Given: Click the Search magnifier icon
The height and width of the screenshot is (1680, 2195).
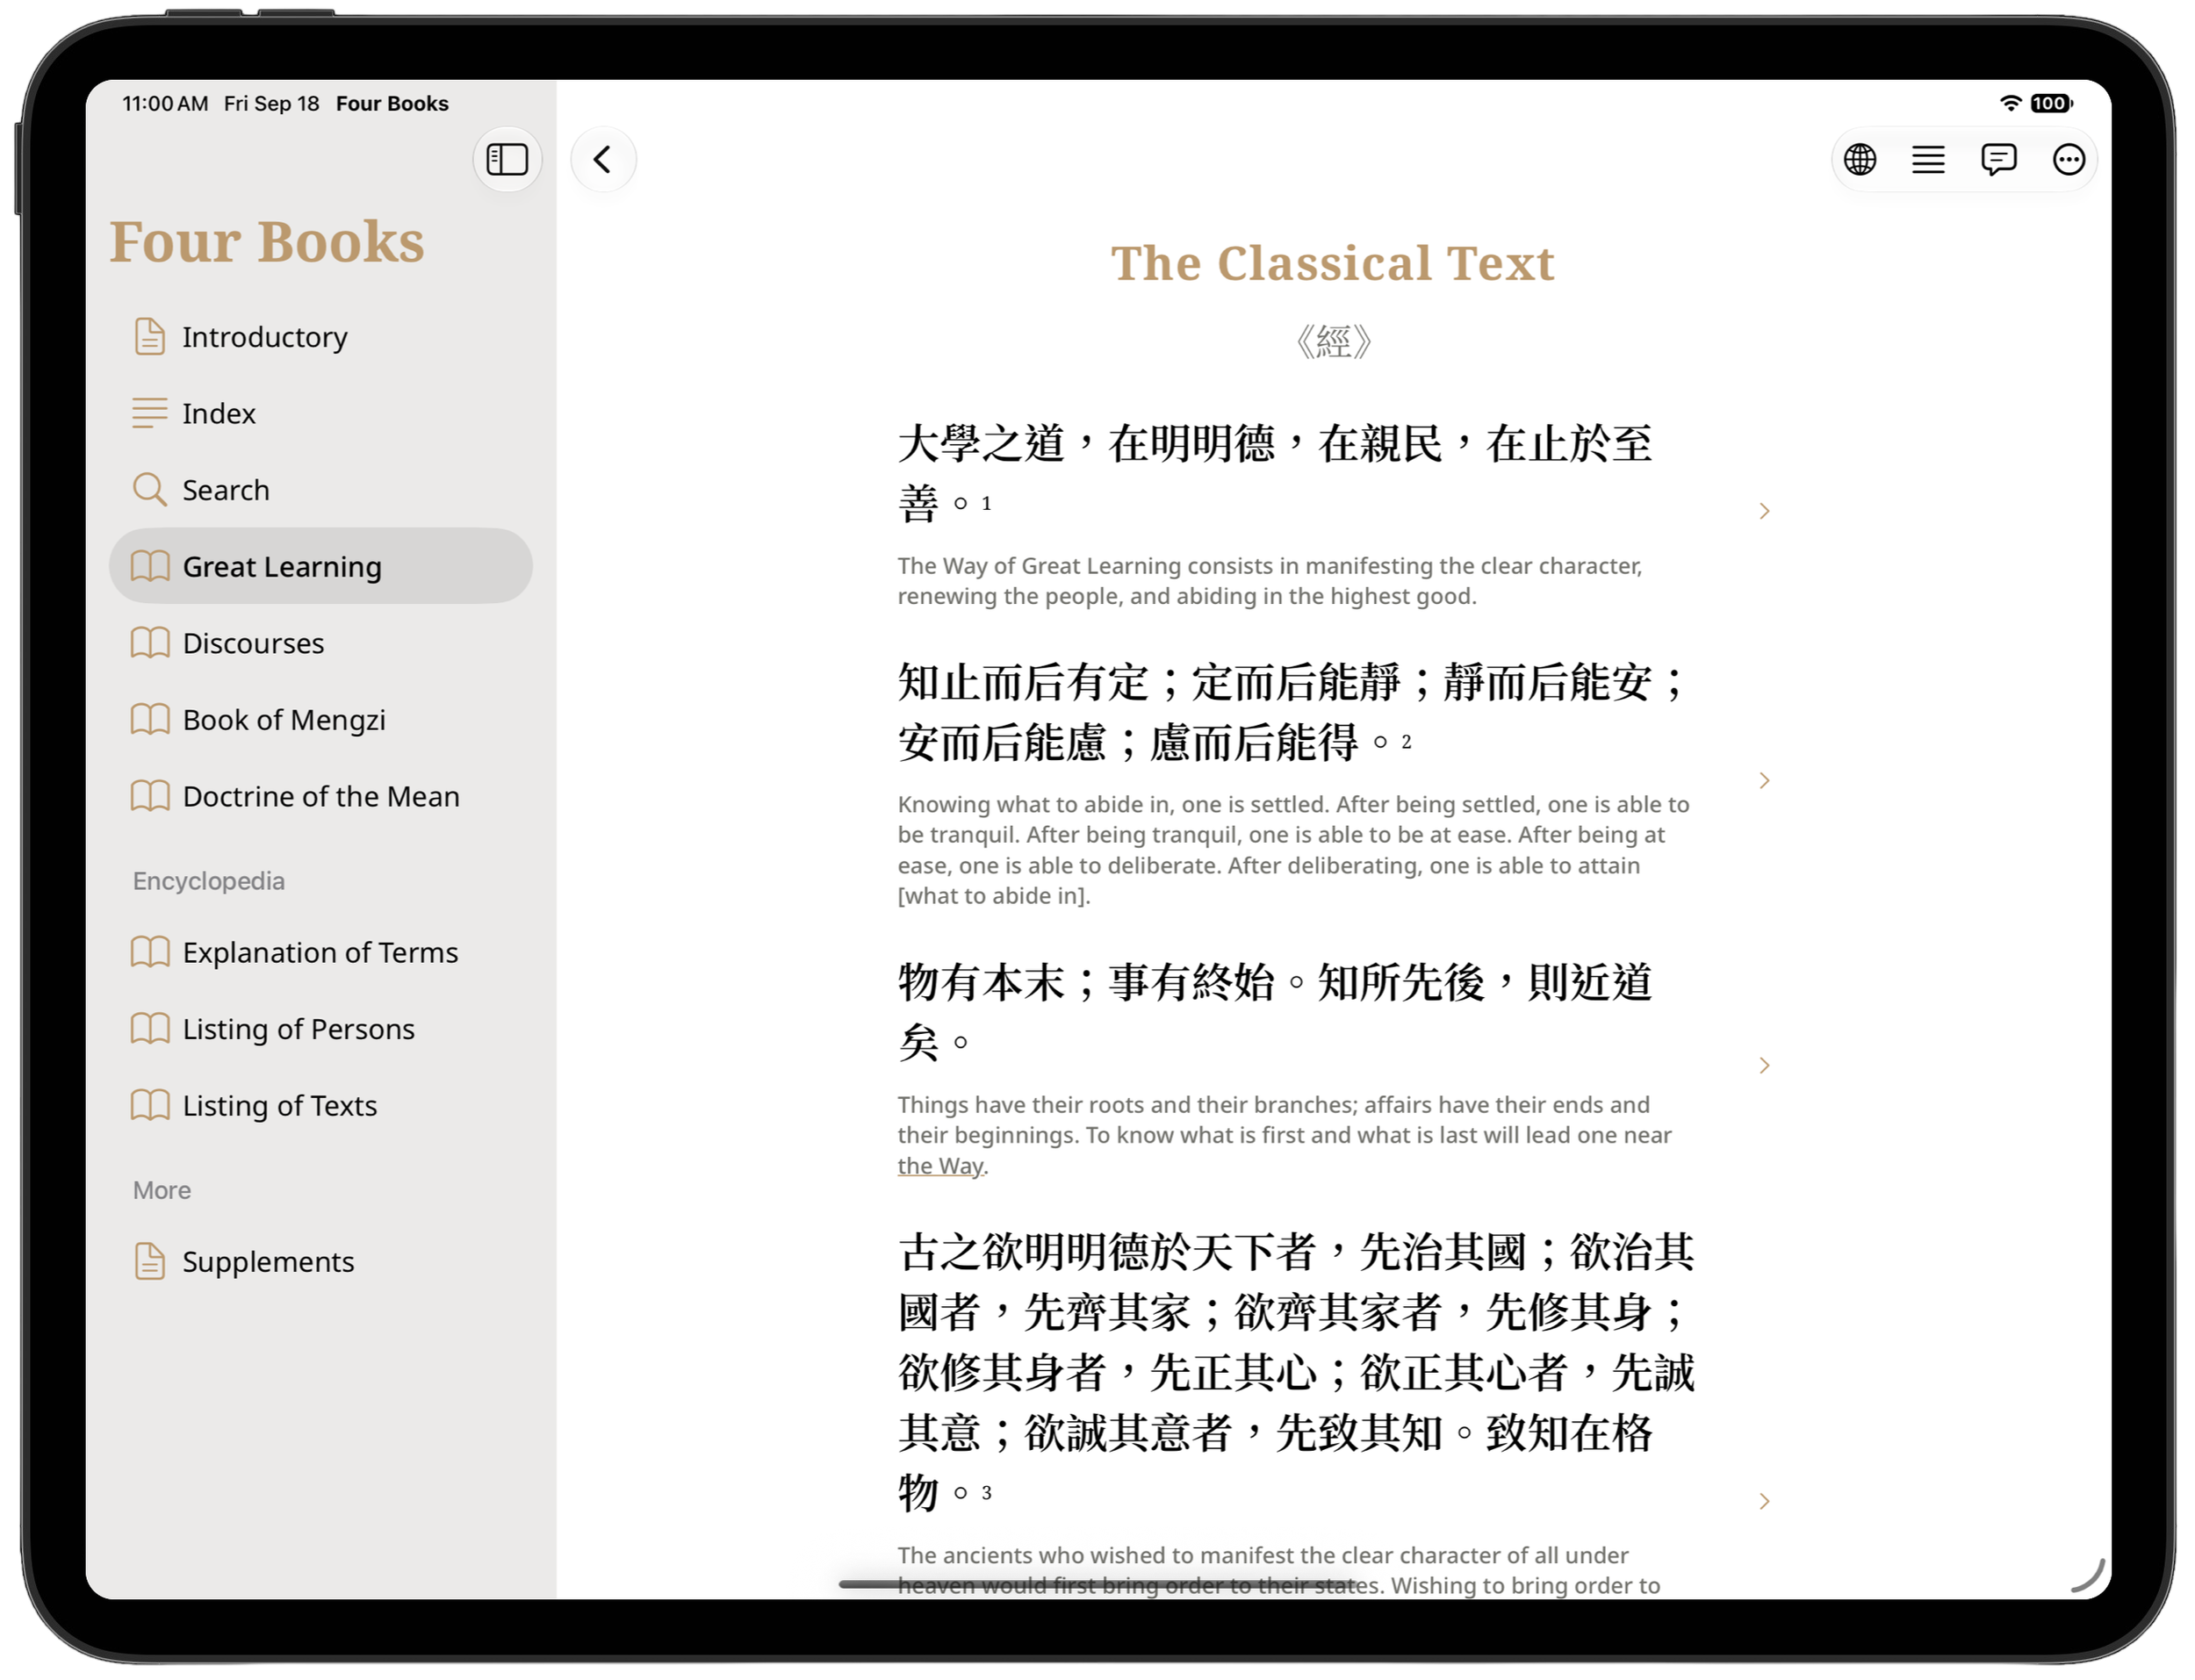Looking at the screenshot, I should coord(150,490).
